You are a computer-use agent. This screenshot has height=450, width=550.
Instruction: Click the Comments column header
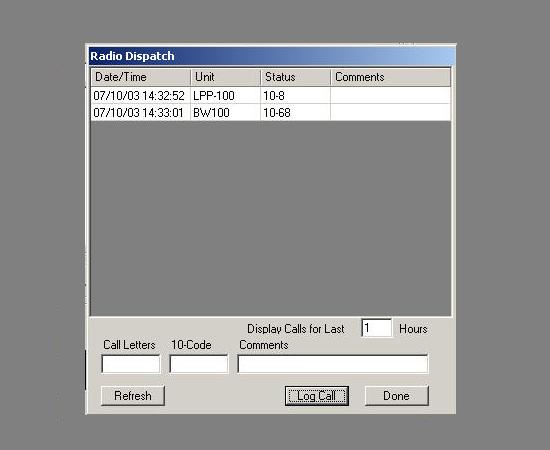tap(391, 77)
